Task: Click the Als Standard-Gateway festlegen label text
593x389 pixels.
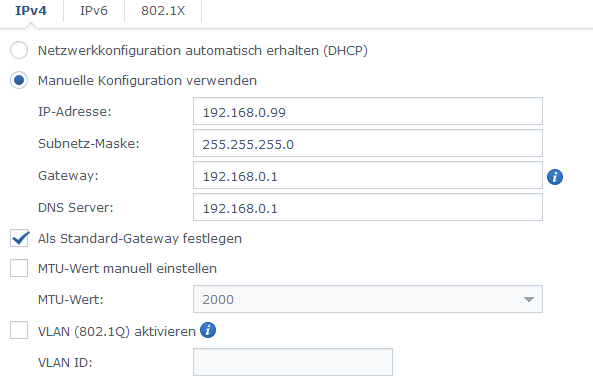Action: (x=140, y=239)
